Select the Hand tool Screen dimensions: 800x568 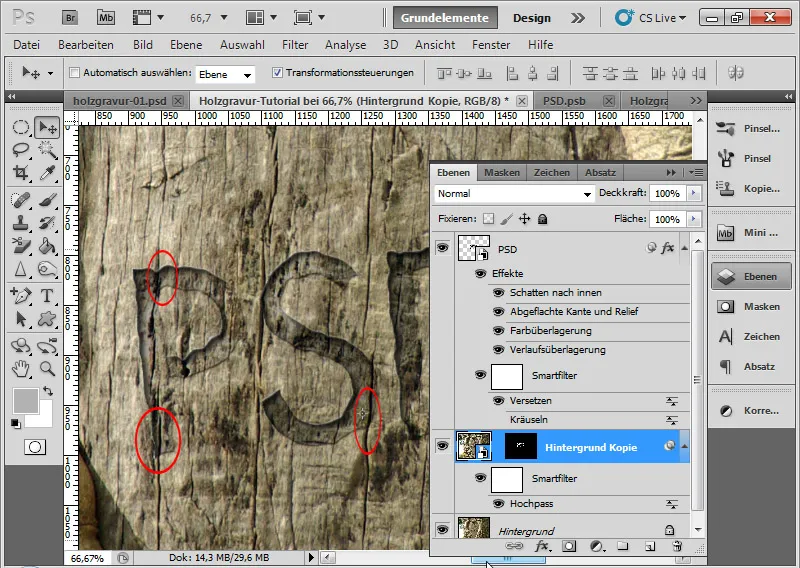(20, 368)
